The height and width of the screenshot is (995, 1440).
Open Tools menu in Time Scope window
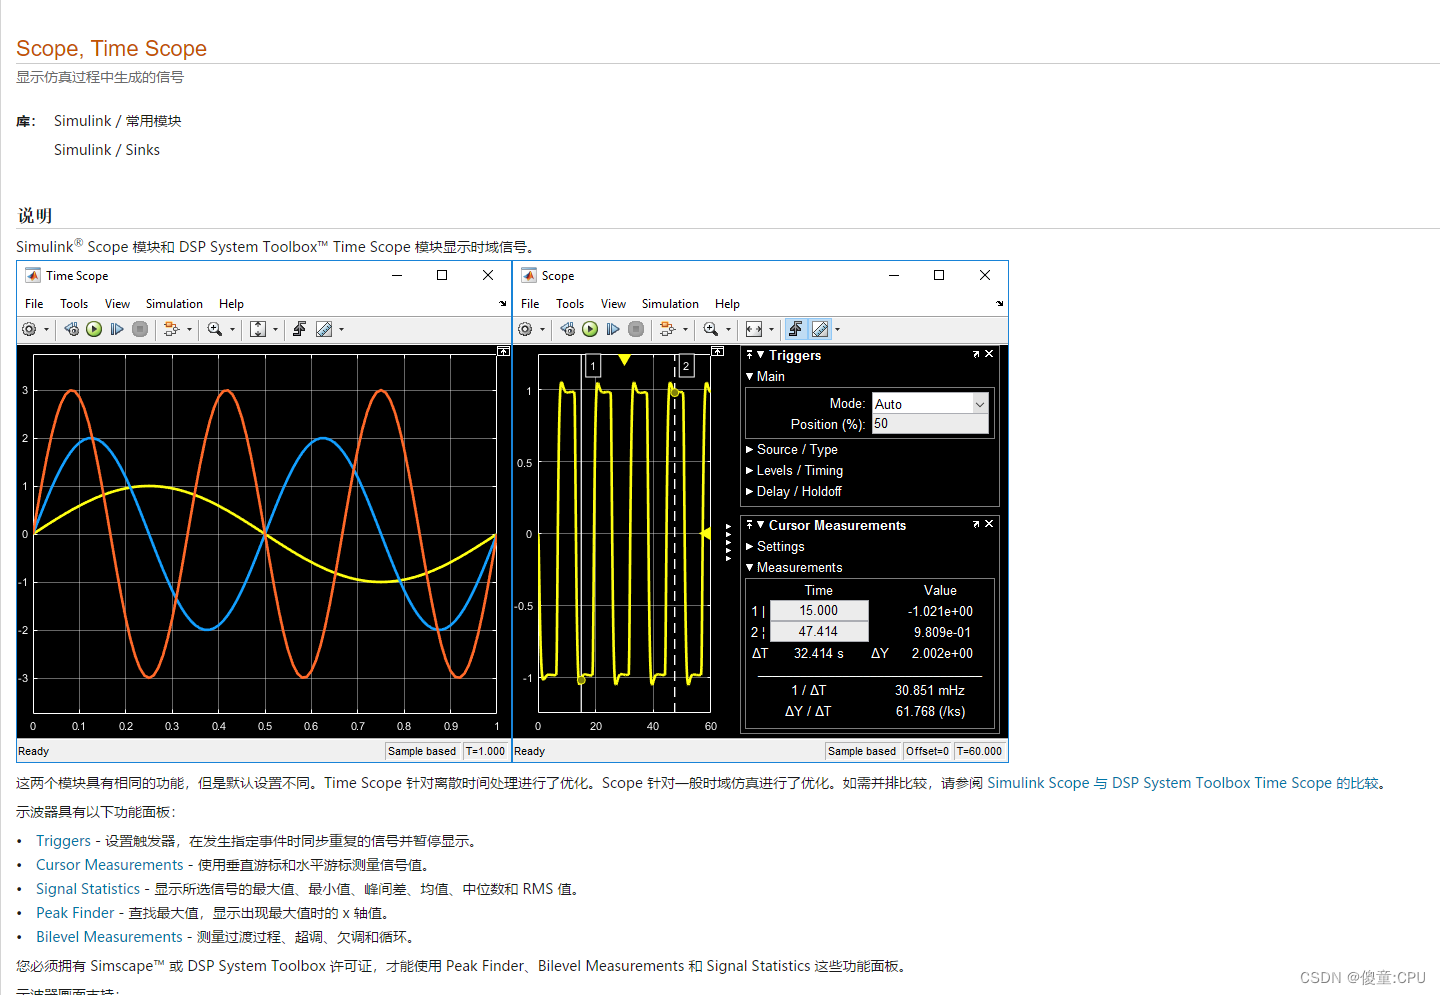coord(74,304)
